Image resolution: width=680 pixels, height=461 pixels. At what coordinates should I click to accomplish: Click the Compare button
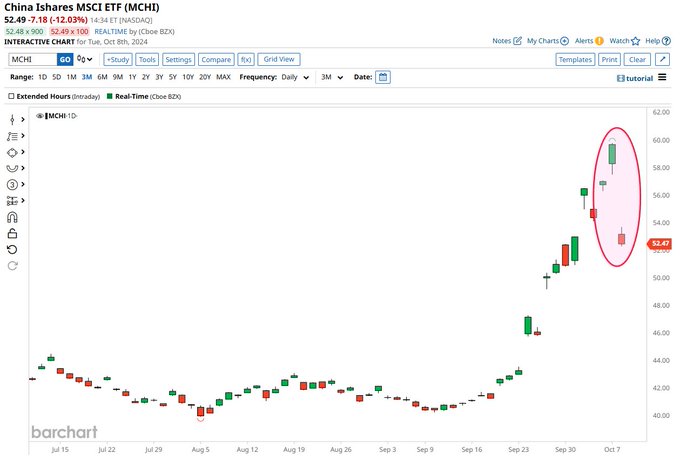(x=216, y=60)
